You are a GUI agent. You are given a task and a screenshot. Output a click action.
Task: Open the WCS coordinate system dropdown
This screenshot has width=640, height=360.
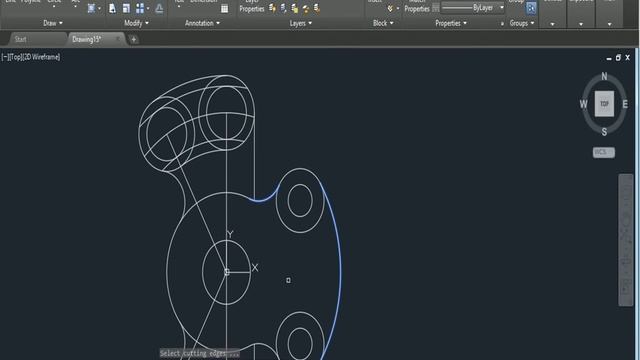pyautogui.click(x=604, y=152)
